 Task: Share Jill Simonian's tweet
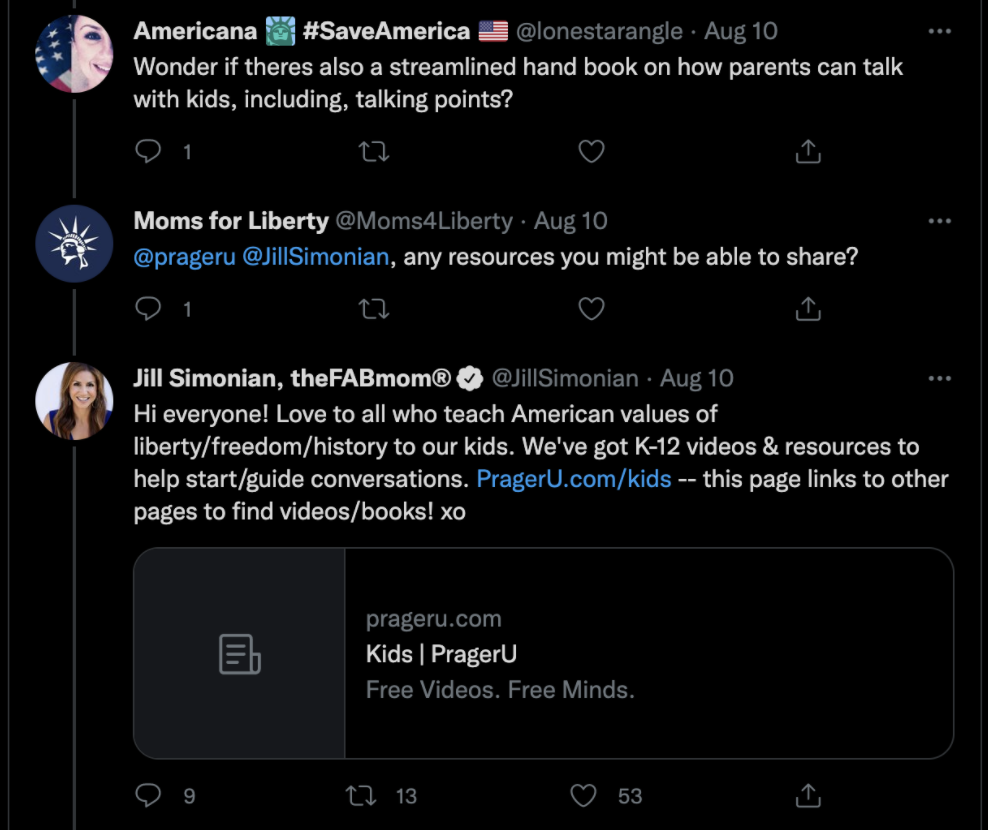pyautogui.click(x=808, y=795)
